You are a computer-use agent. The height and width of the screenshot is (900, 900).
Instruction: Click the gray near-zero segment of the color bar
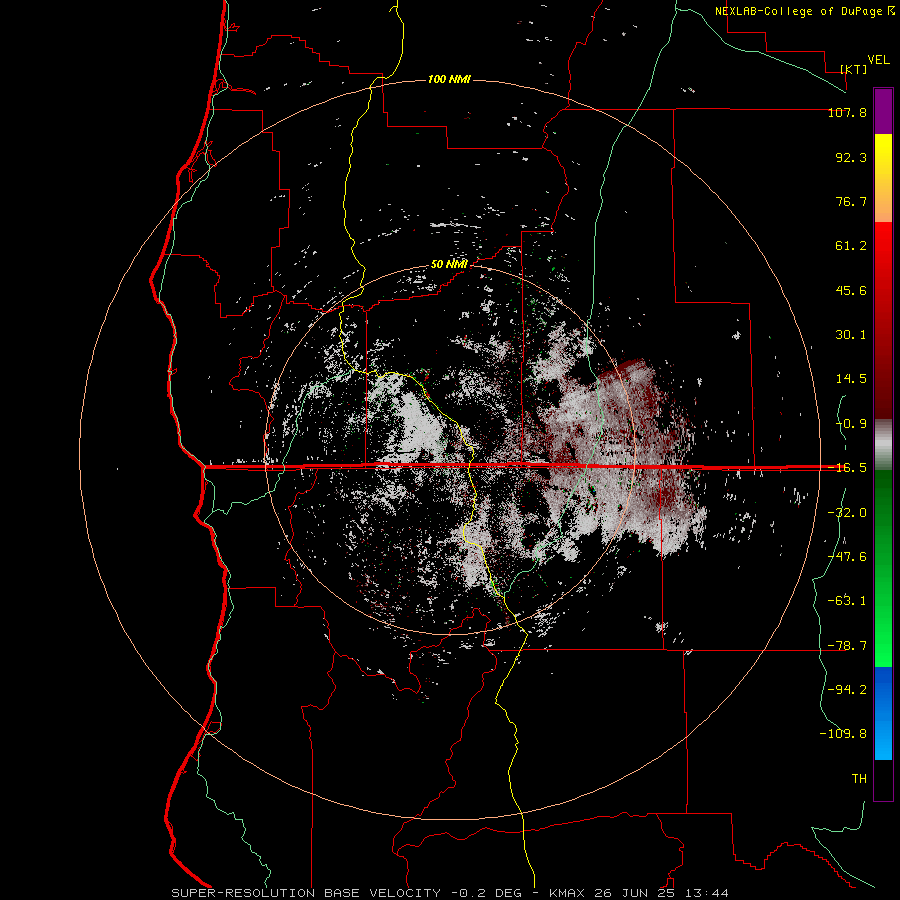[x=883, y=444]
